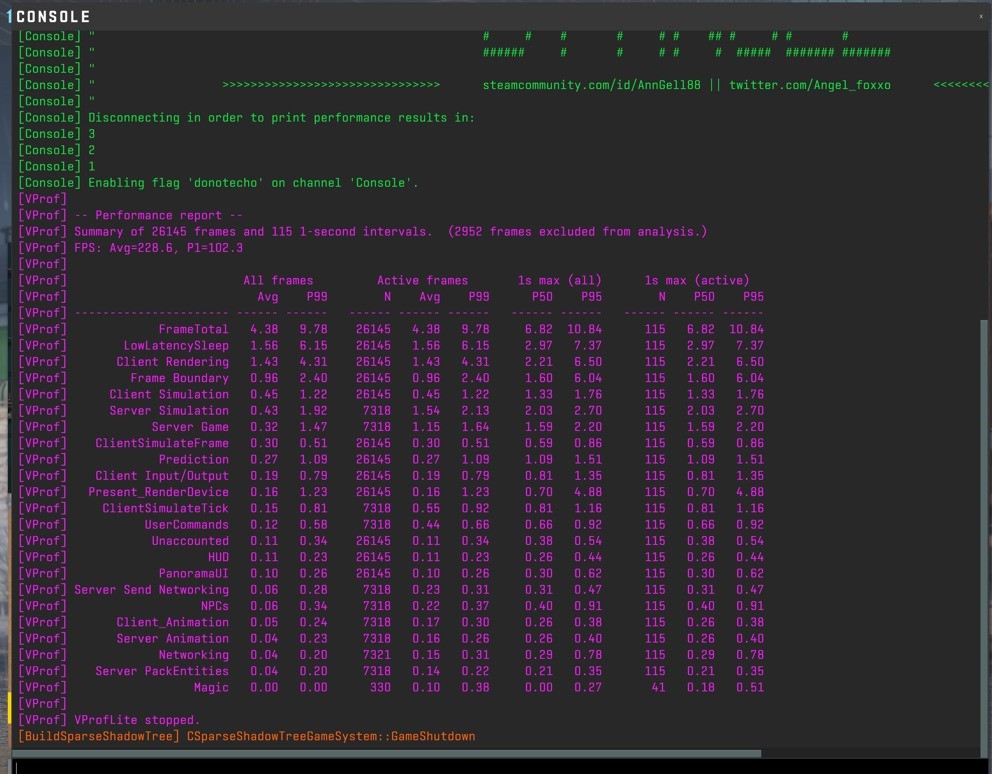Image resolution: width=992 pixels, height=774 pixels.
Task: Click the Server Send Networking row label
Action: tap(151, 589)
